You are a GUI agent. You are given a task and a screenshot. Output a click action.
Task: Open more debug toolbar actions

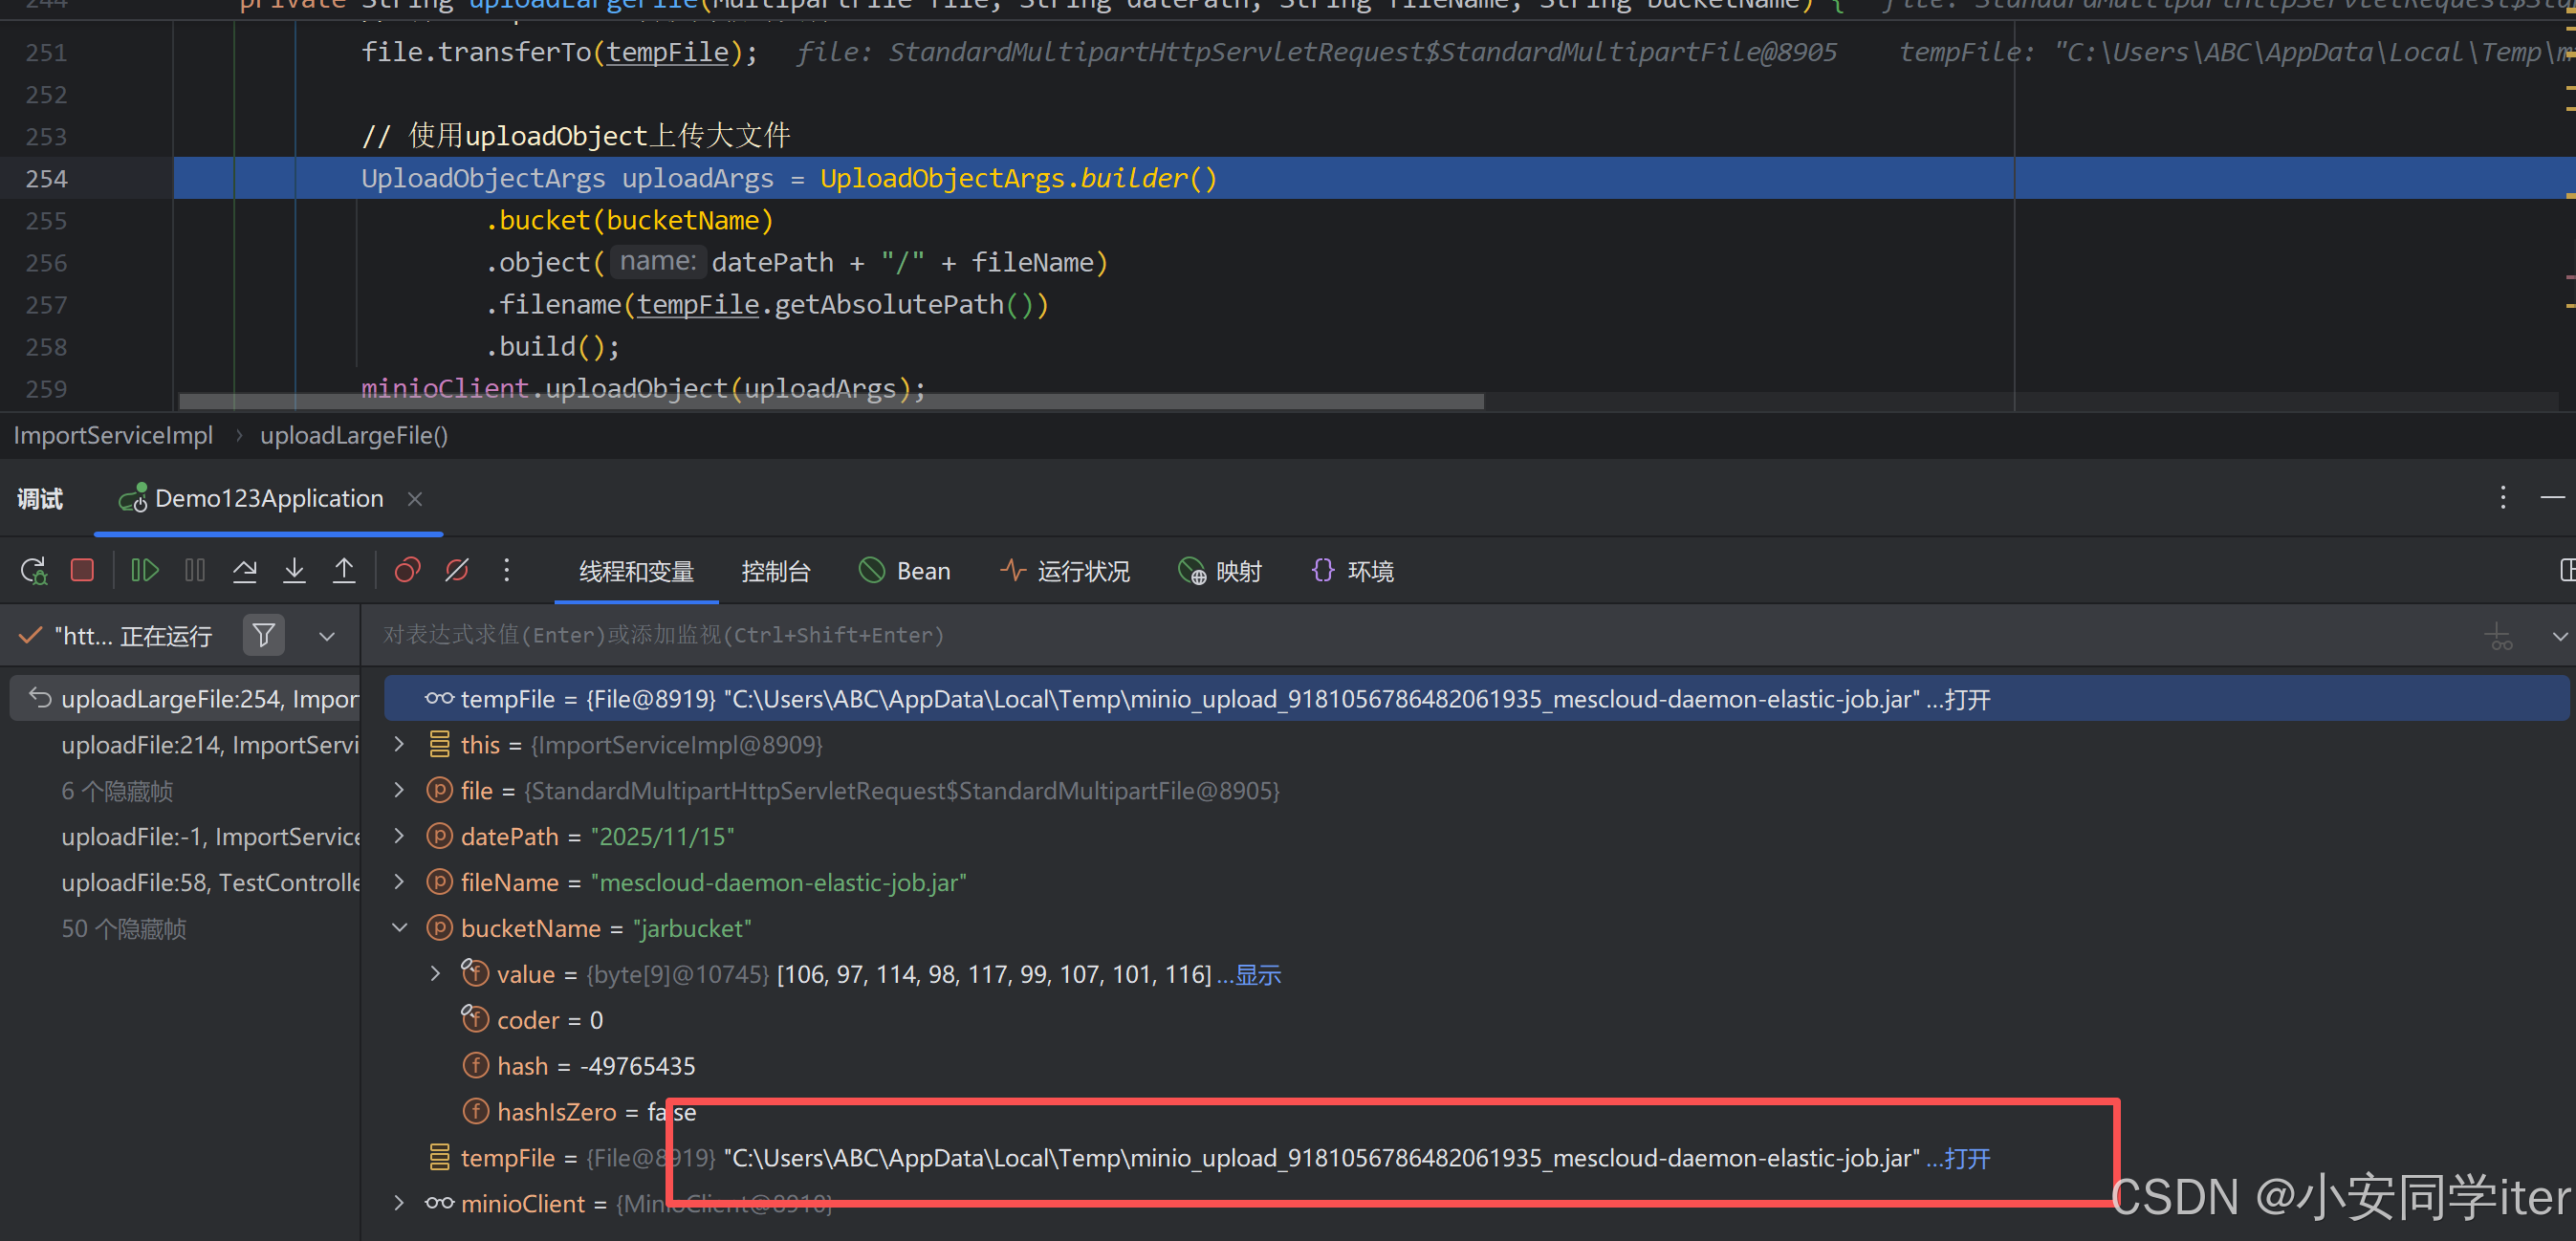pos(507,571)
